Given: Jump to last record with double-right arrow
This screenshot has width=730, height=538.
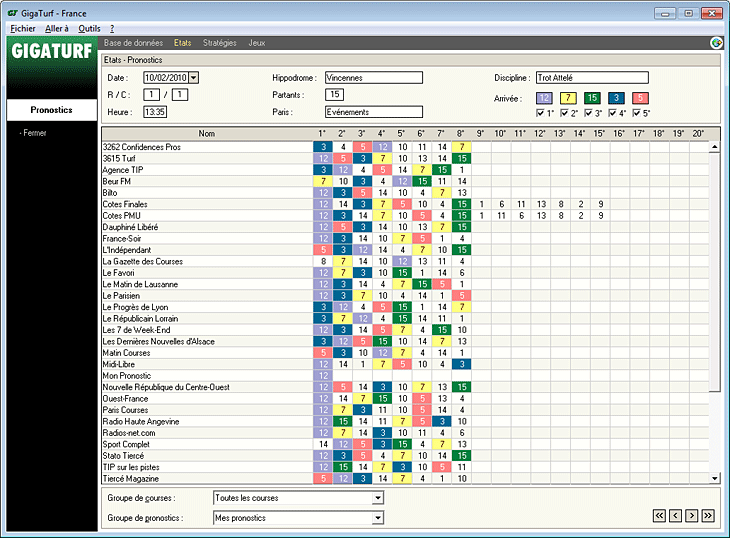Looking at the screenshot, I should [708, 515].
